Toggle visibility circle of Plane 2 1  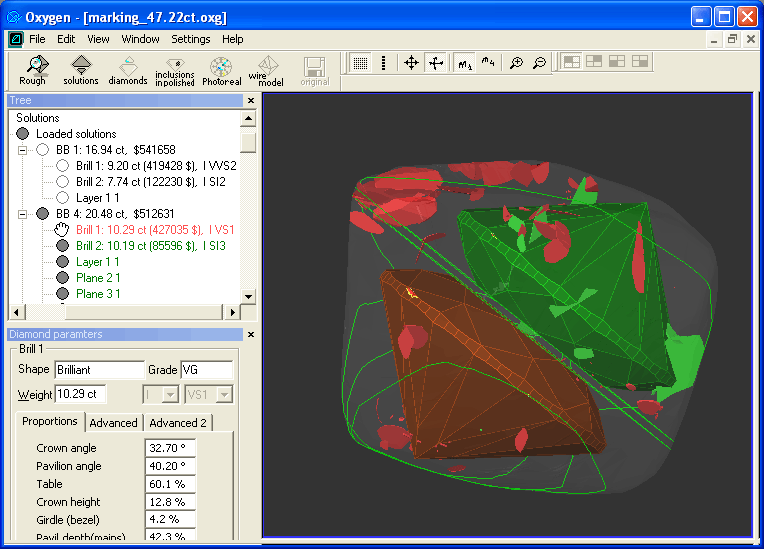coord(62,278)
